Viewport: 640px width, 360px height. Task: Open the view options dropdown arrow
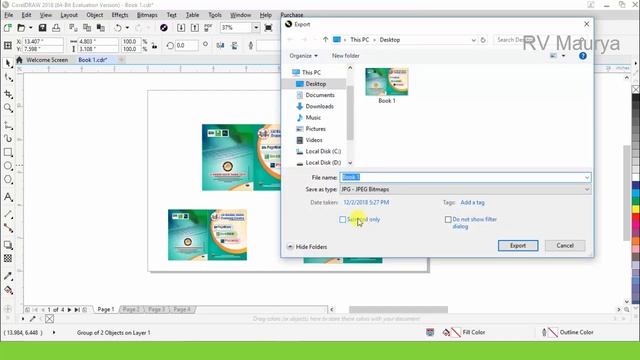(563, 56)
